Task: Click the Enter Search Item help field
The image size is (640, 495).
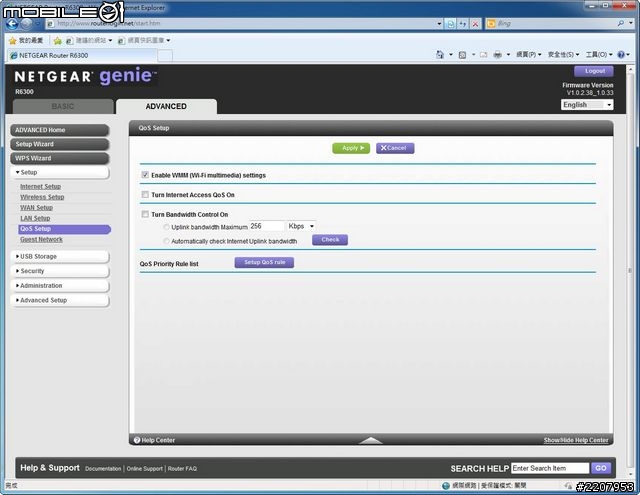Action: 550,468
